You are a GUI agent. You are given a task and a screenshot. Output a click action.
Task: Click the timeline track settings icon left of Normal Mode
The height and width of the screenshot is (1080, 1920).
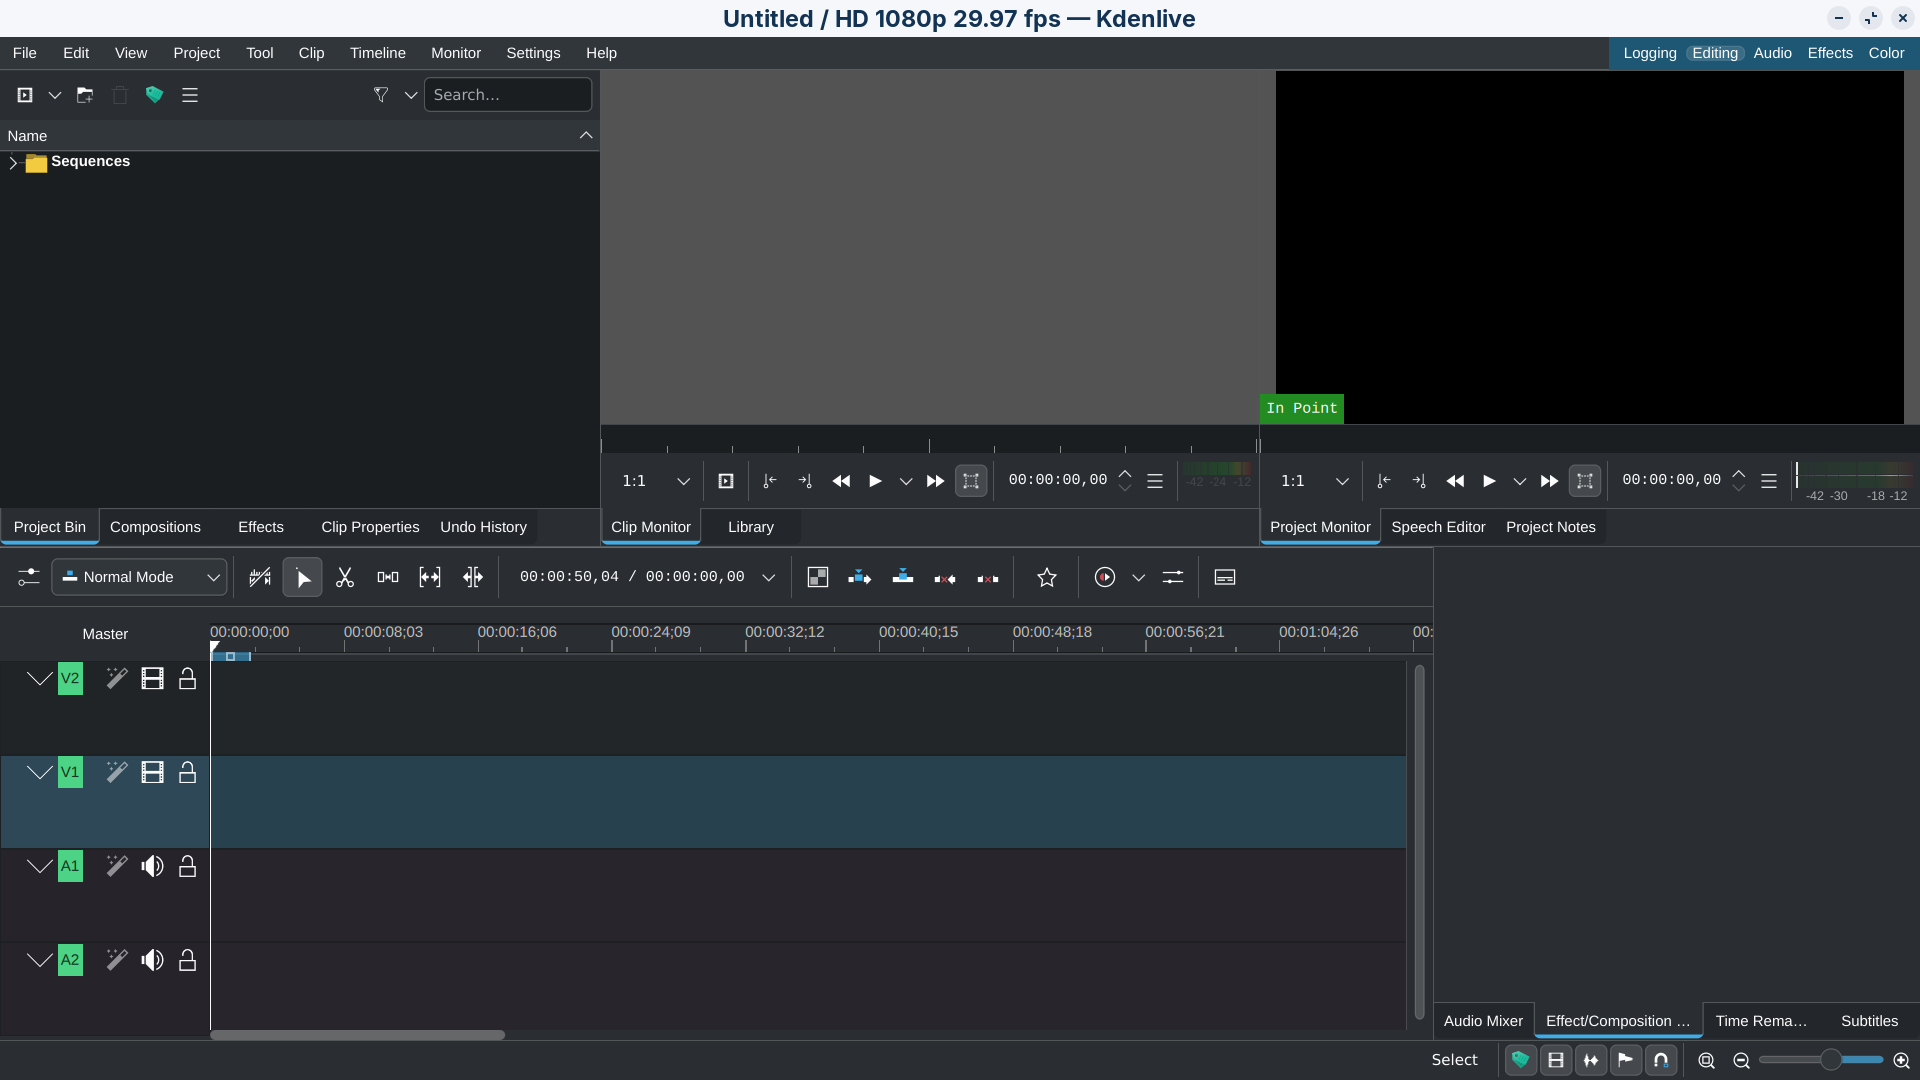28,578
